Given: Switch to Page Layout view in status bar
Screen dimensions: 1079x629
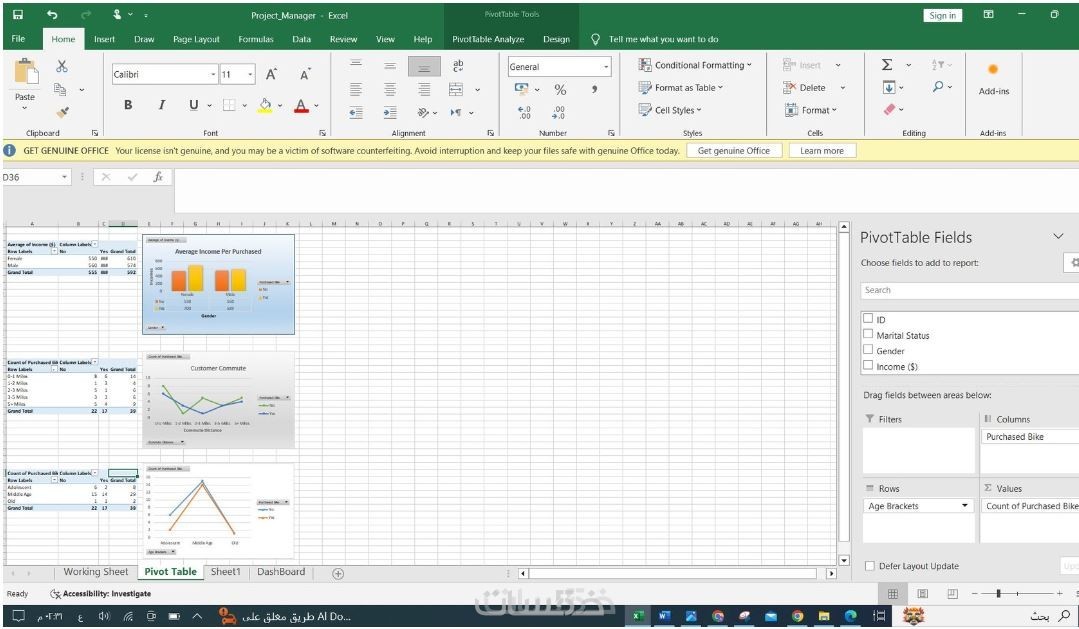Looking at the screenshot, I should point(923,593).
